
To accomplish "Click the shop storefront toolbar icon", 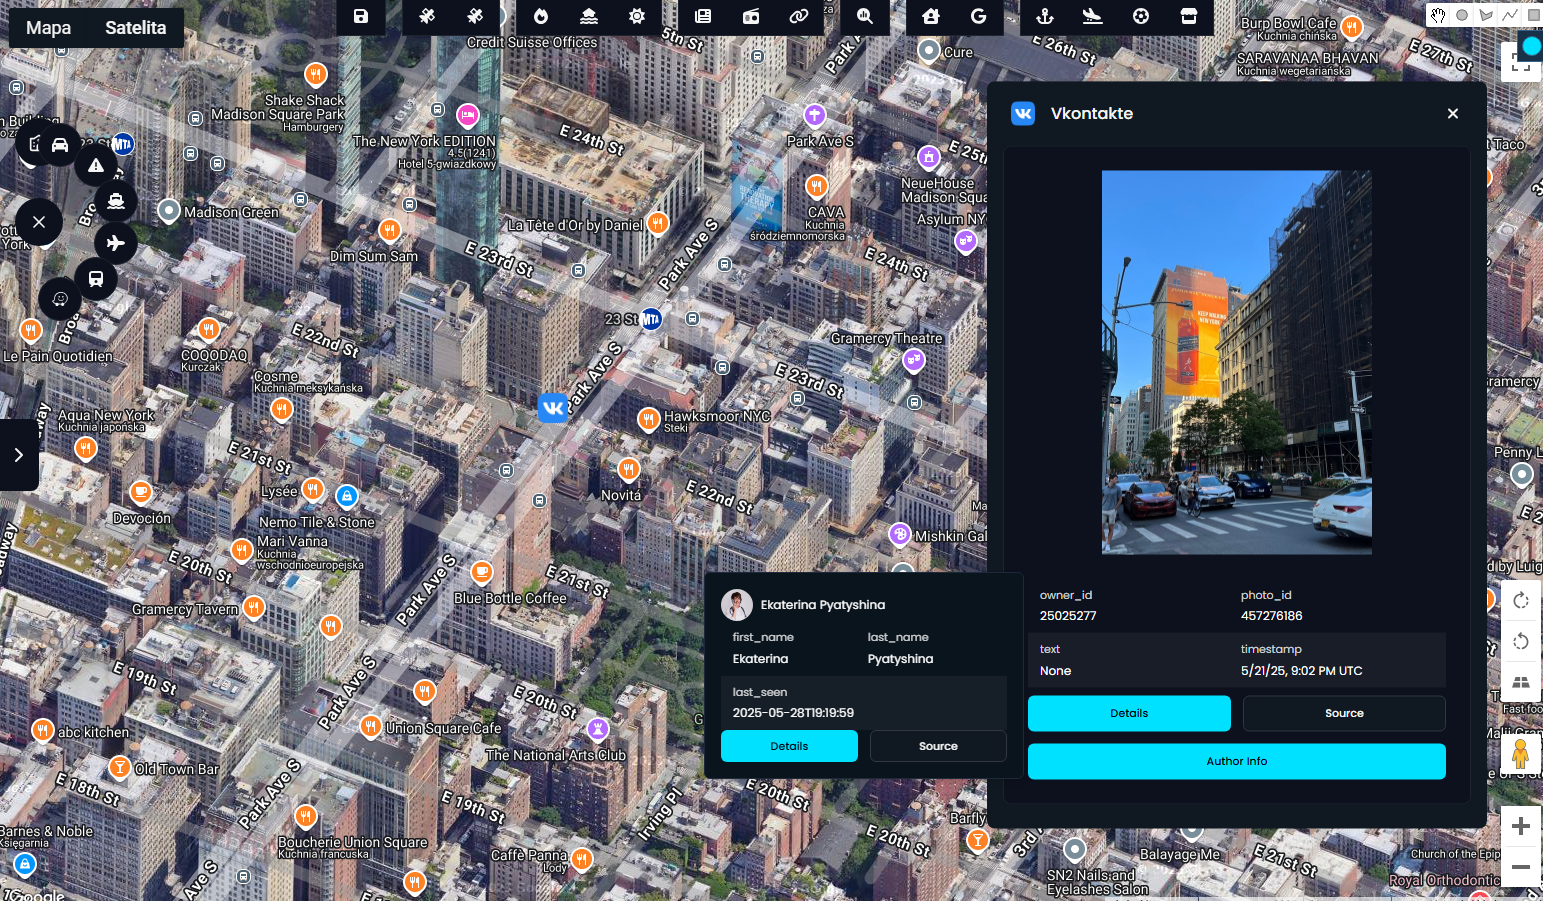I will (1189, 16).
